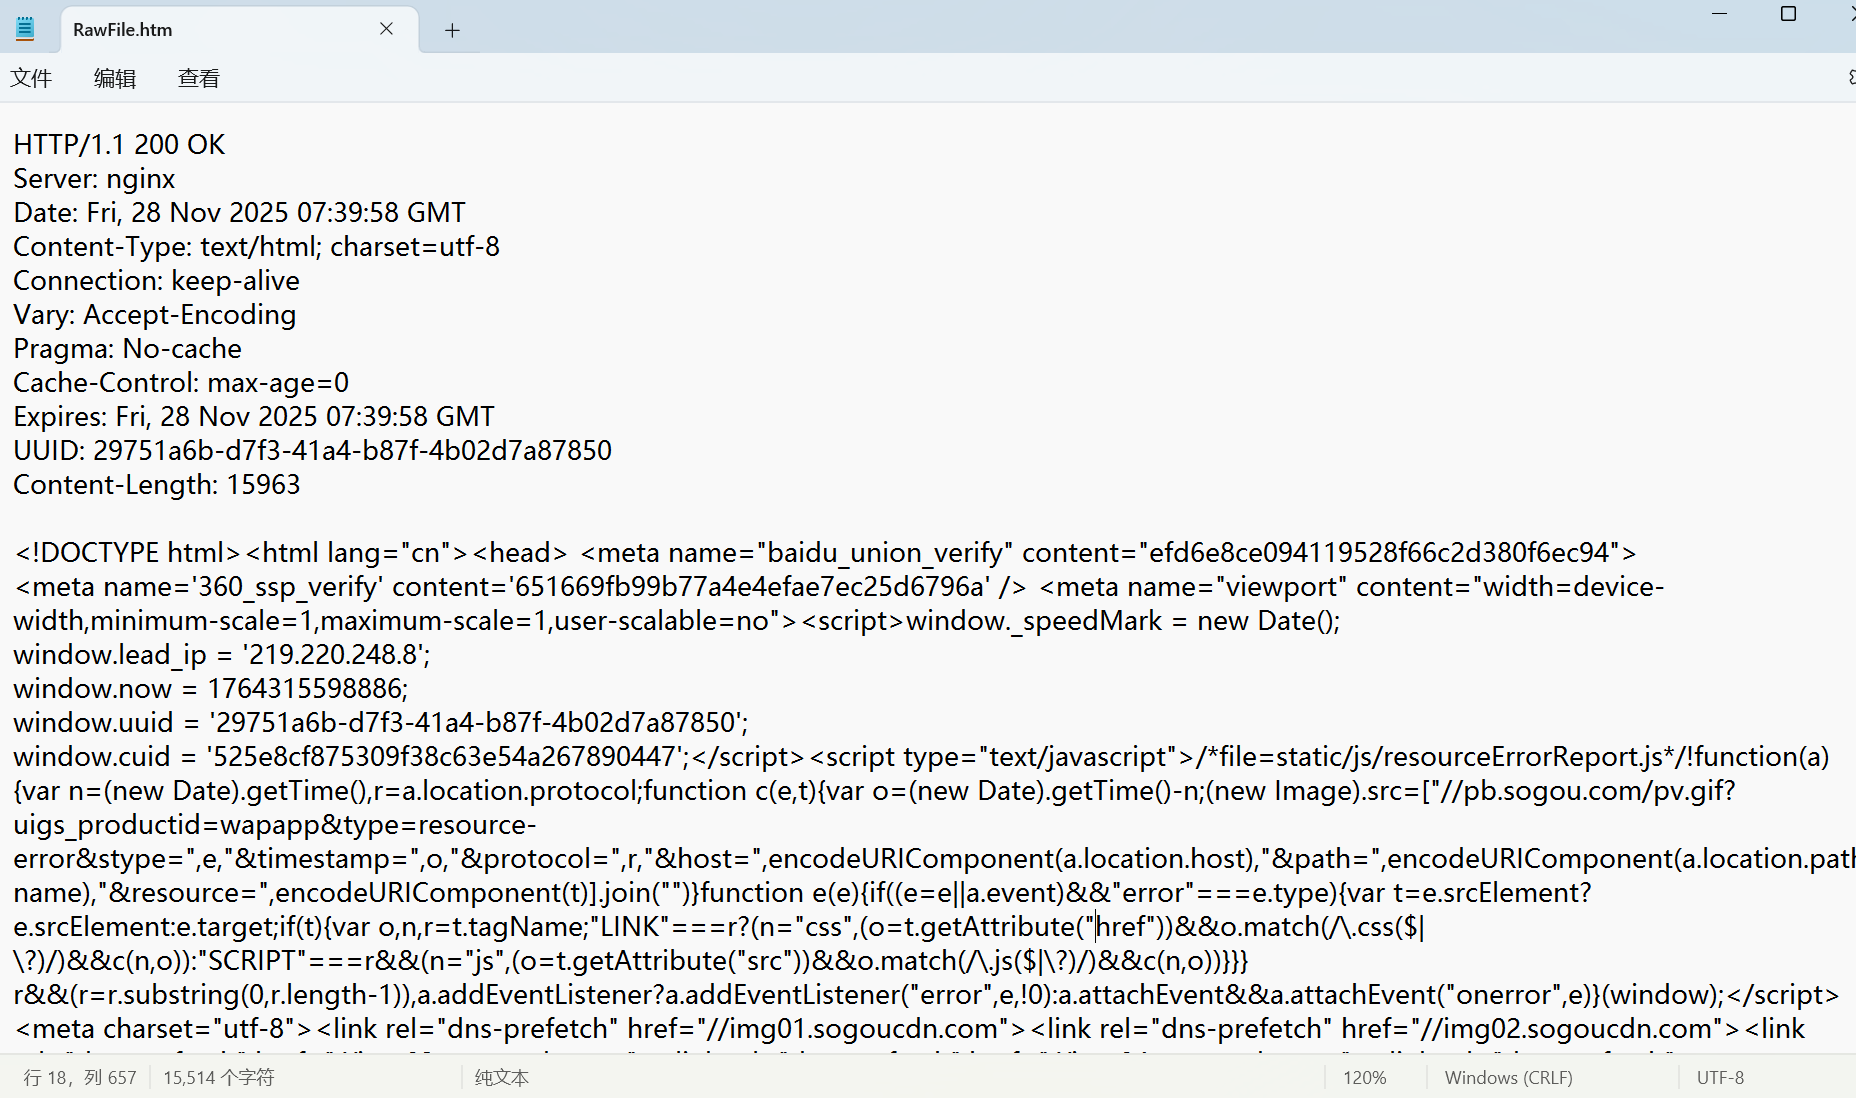Add a new tab with the plus button

[452, 30]
